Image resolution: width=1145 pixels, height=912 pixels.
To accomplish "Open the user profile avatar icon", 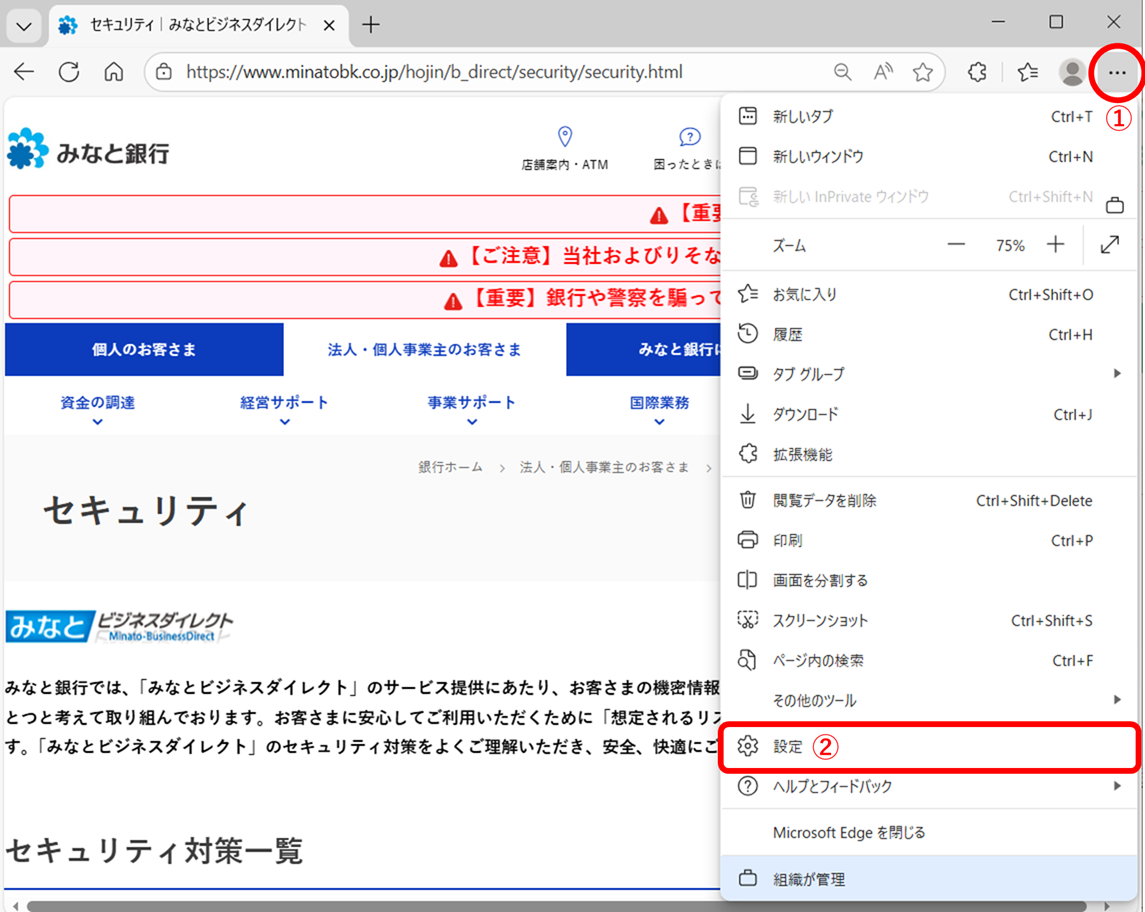I will point(1072,72).
